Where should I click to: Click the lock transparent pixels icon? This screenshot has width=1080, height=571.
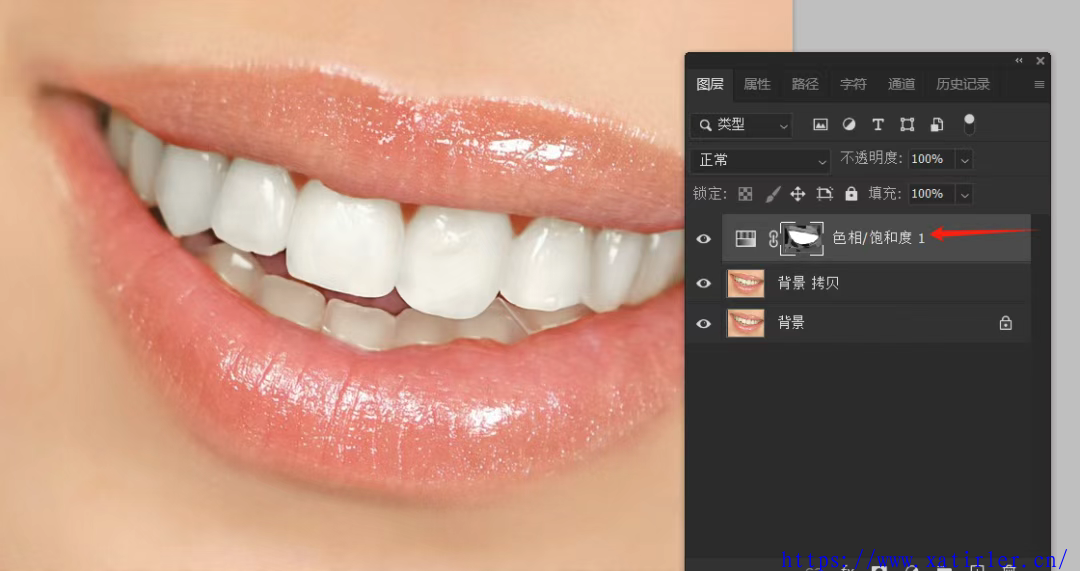point(745,194)
